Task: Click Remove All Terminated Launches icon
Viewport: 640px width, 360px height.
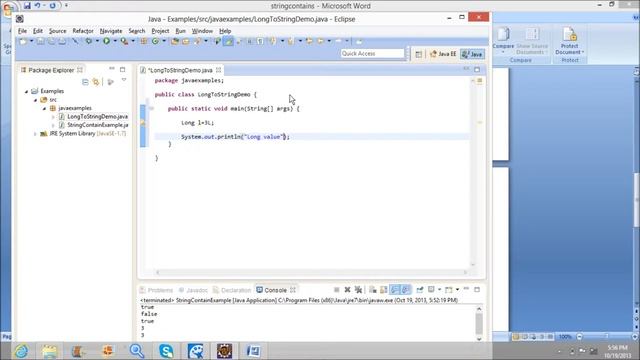Action: point(358,290)
